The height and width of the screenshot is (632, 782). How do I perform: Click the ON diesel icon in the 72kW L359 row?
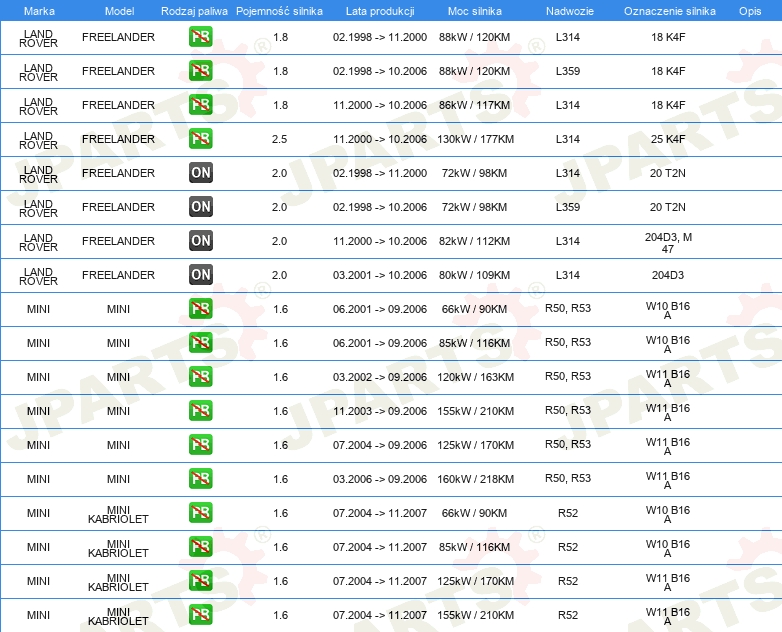tap(200, 207)
